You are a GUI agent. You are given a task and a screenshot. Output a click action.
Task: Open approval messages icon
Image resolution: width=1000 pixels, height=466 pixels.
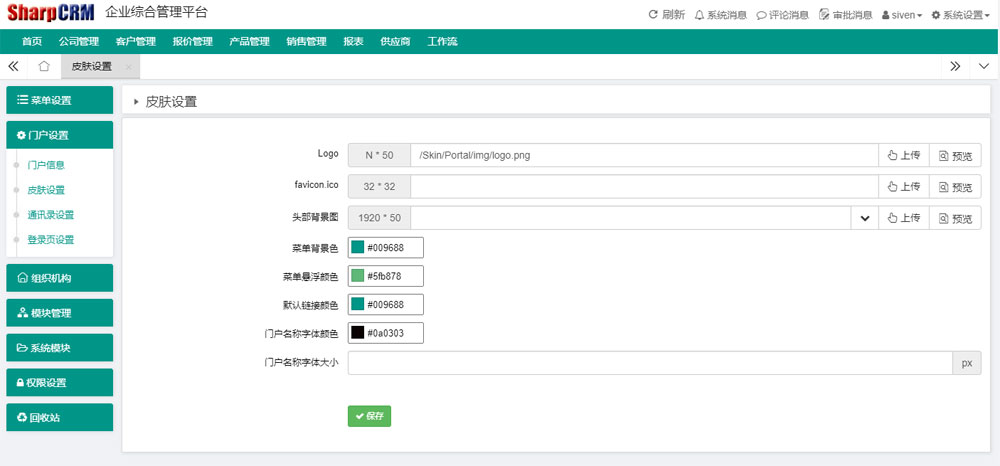[824, 15]
